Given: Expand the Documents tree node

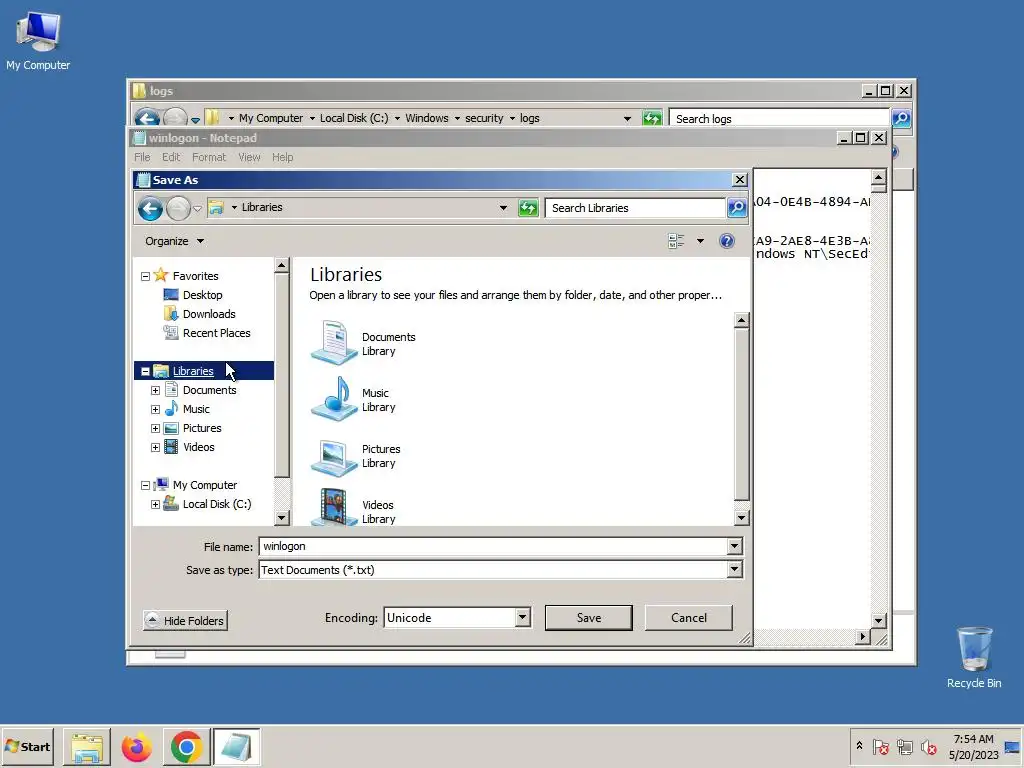Looking at the screenshot, I should pyautogui.click(x=155, y=391).
